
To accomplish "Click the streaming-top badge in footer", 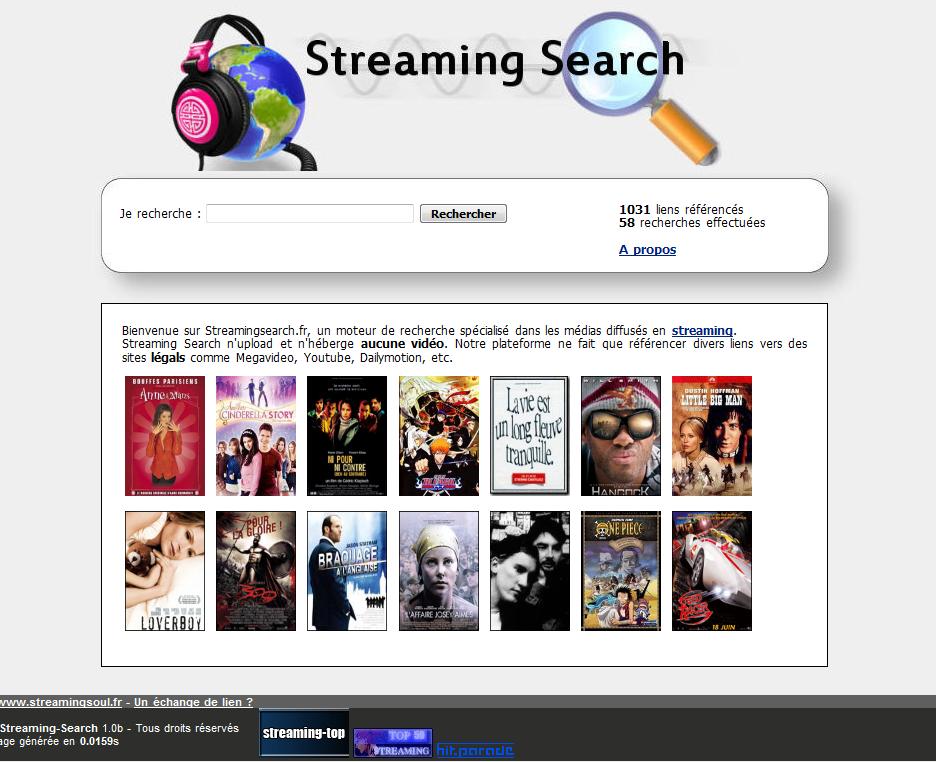I will tap(303, 733).
